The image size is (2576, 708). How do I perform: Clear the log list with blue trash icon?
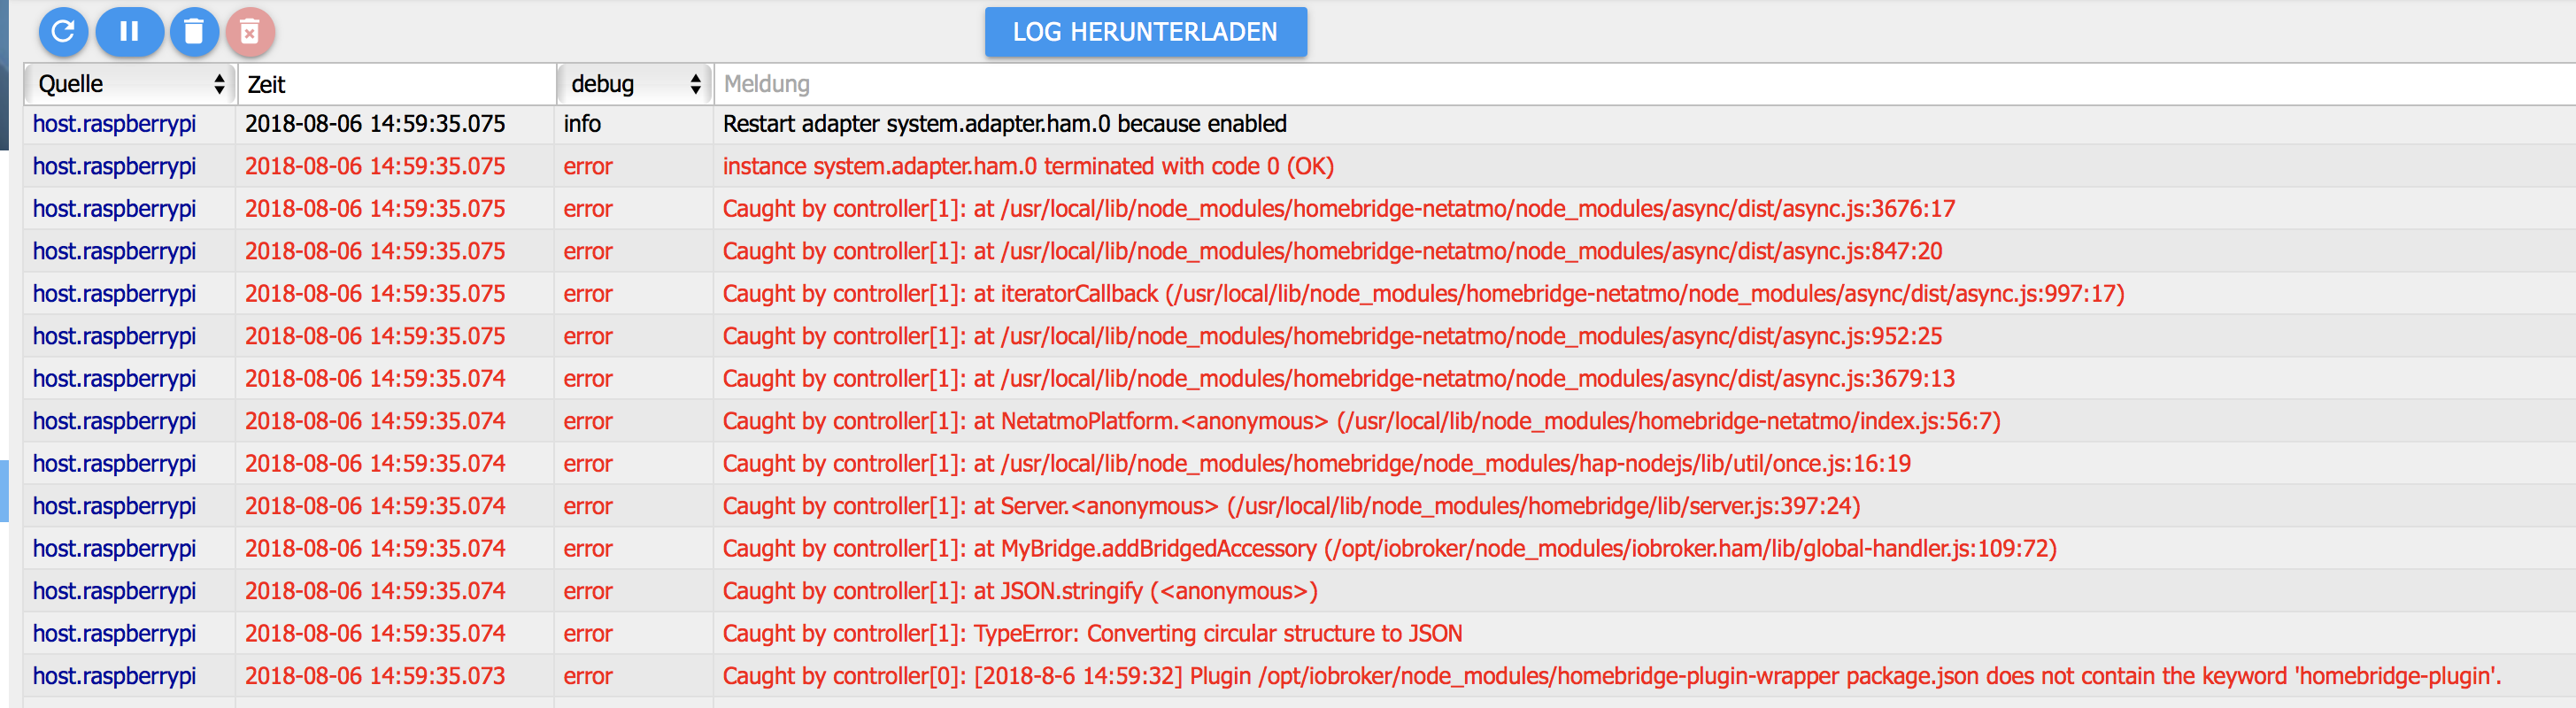click(194, 32)
